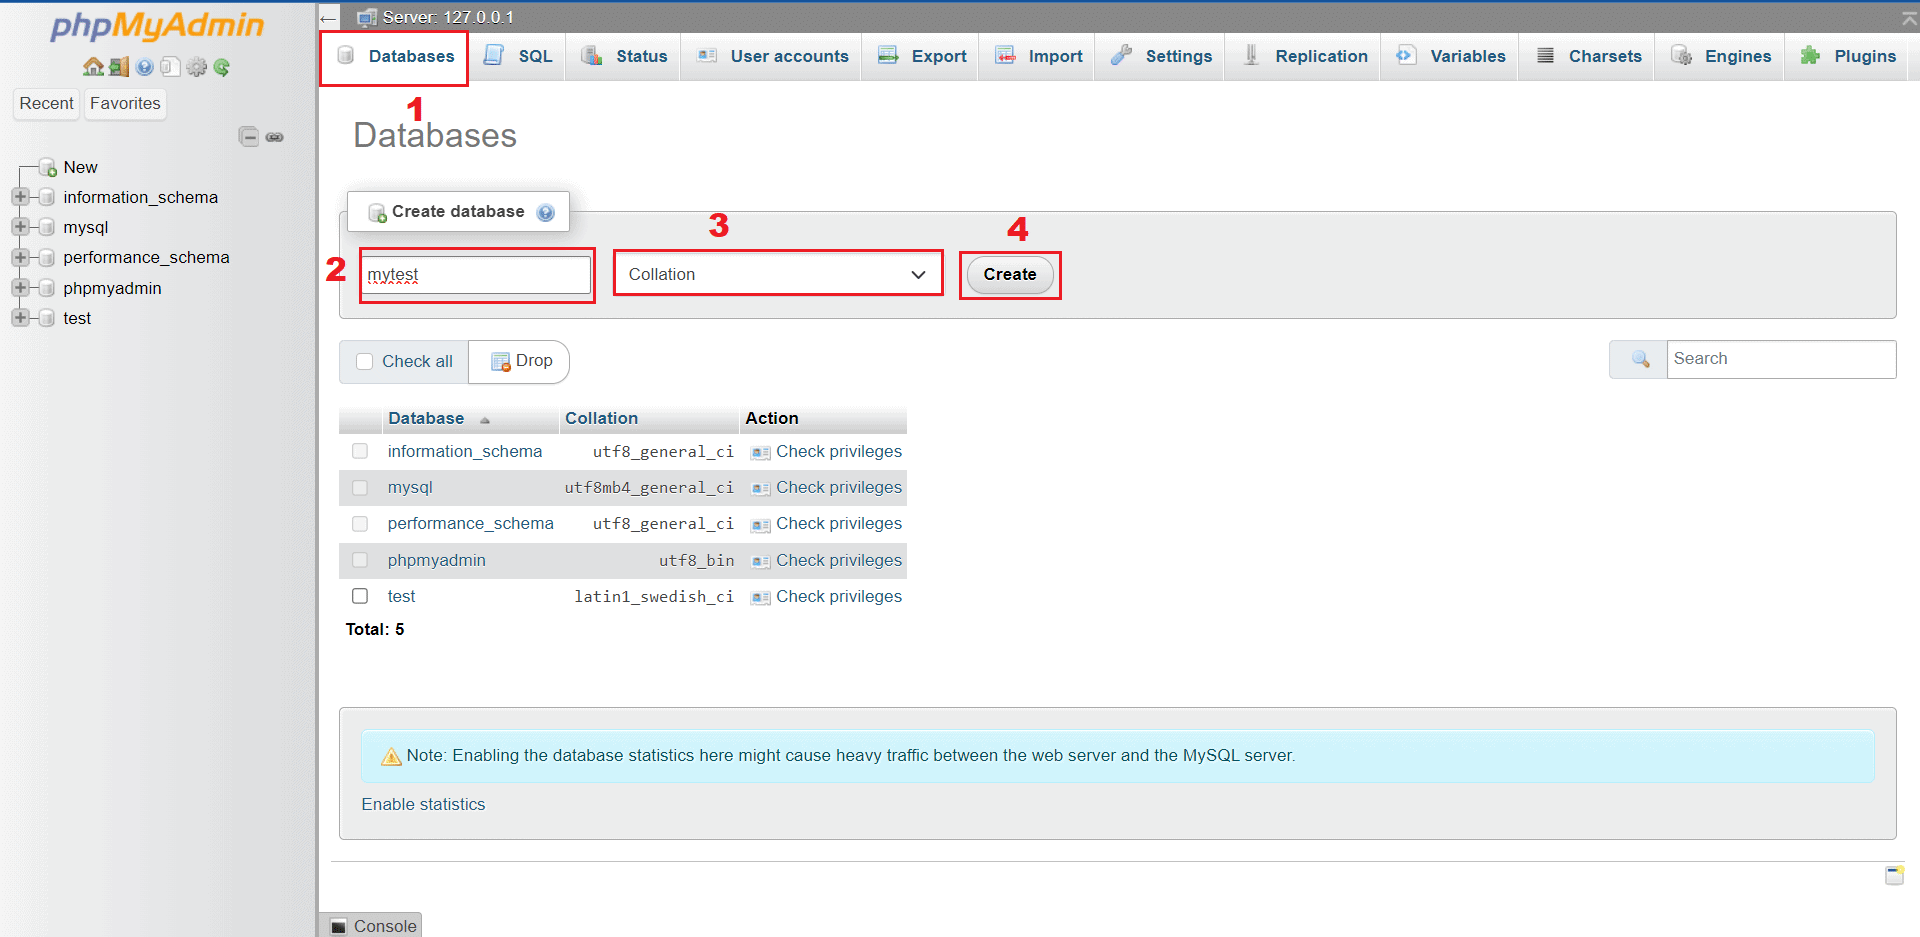Refresh the navigation tree with green arrow
Viewport: 1920px width, 937px height.
pyautogui.click(x=220, y=66)
